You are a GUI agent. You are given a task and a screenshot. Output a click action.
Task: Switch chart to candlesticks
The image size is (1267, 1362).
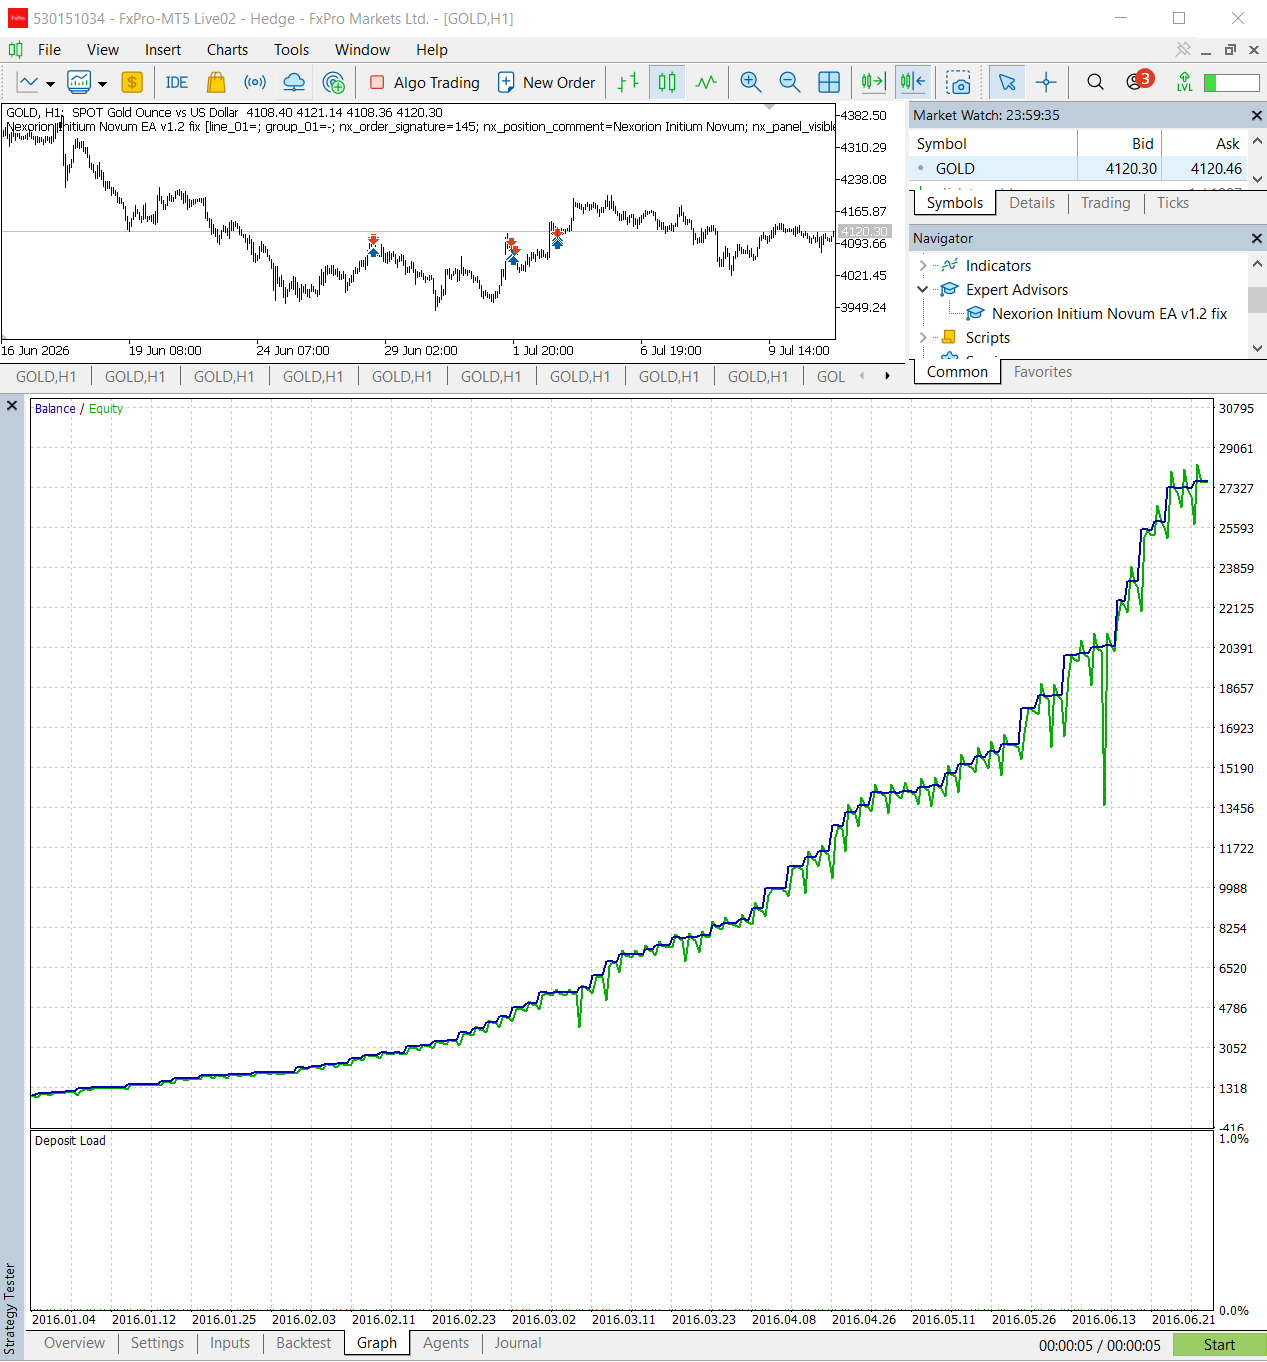tap(667, 83)
